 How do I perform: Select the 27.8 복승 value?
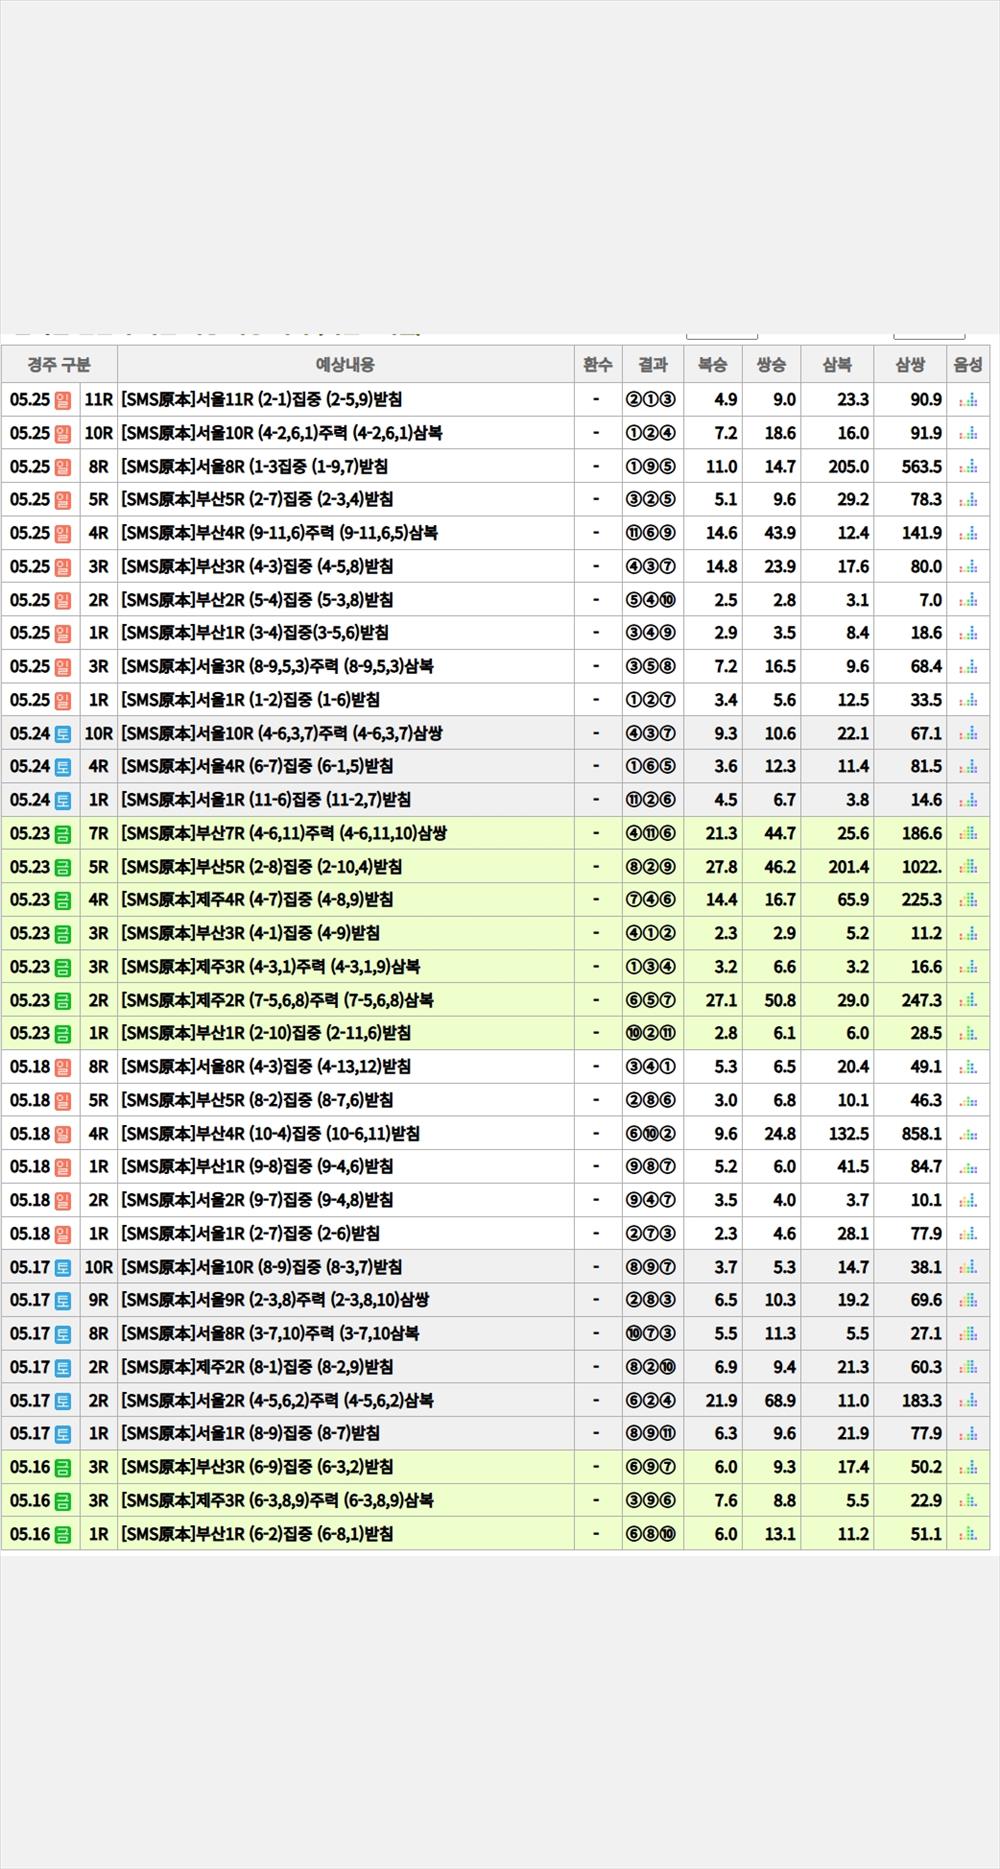pyautogui.click(x=721, y=867)
